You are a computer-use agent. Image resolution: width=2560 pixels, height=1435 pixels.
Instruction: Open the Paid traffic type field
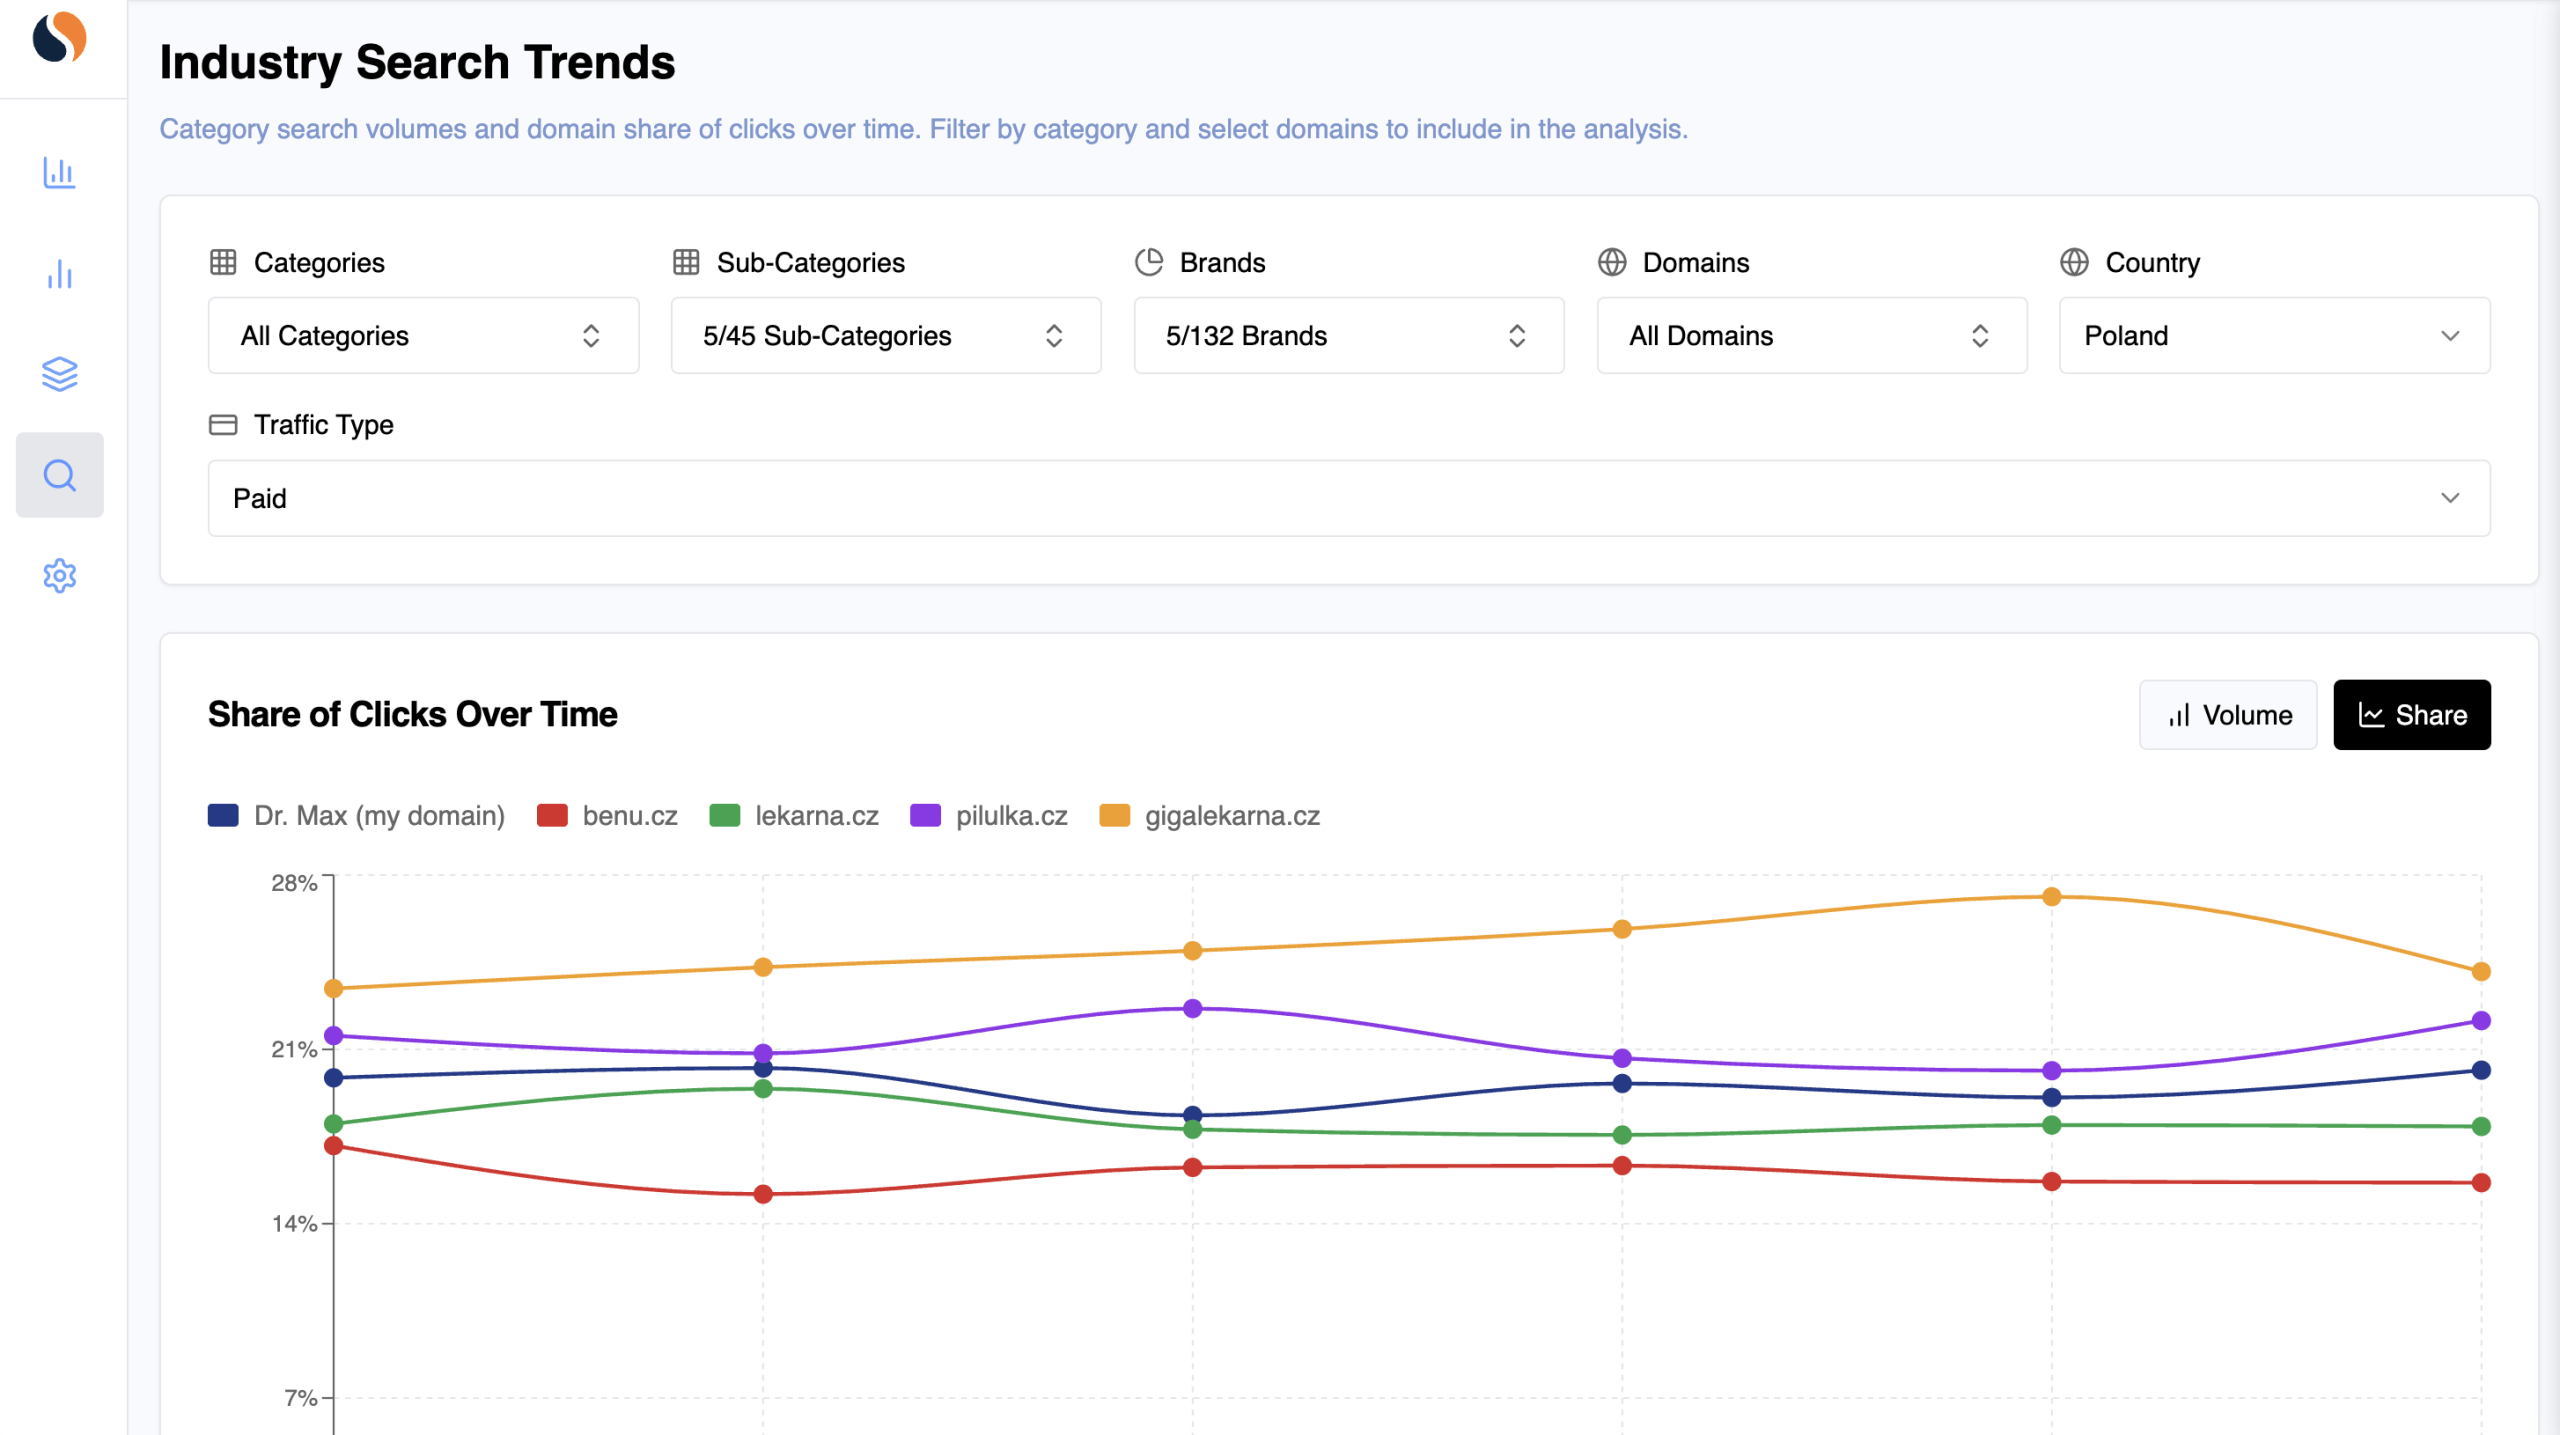[1348, 498]
